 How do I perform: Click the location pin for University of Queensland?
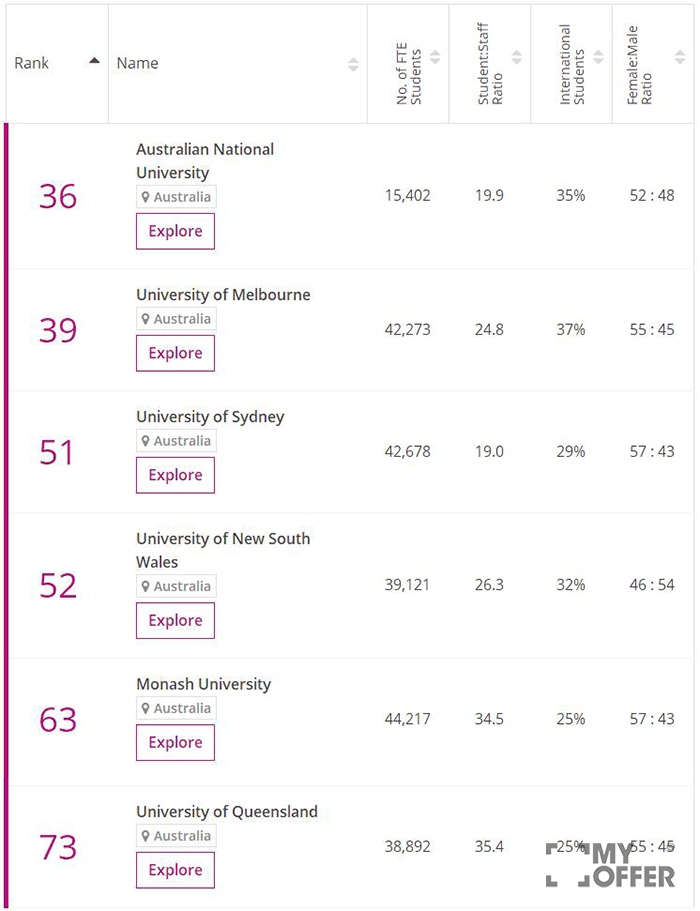point(148,836)
